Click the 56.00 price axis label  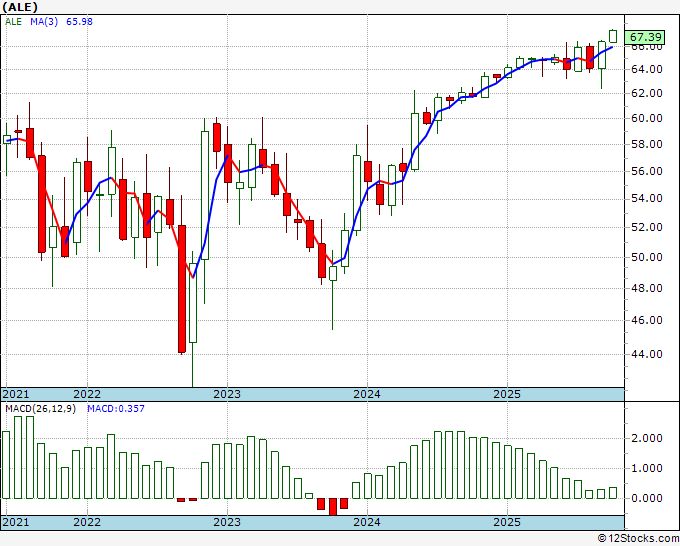click(x=647, y=171)
